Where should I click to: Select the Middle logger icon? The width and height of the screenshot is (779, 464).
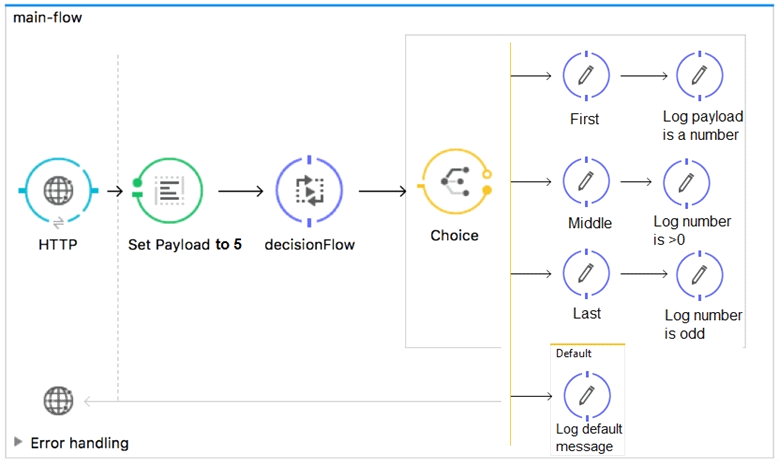(x=586, y=181)
